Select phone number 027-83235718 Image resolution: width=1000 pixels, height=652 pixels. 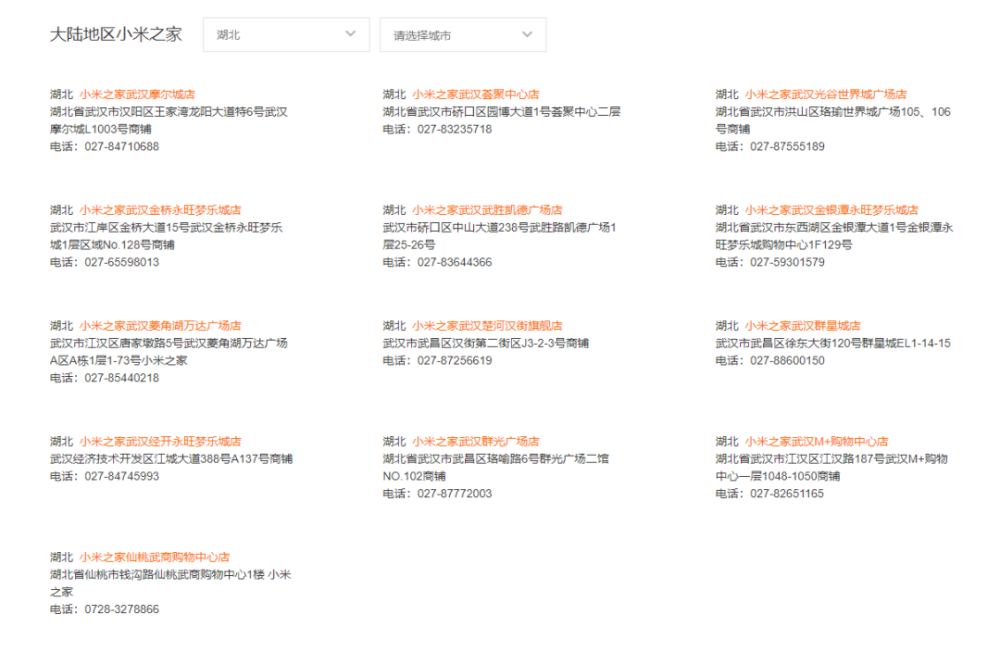455,130
